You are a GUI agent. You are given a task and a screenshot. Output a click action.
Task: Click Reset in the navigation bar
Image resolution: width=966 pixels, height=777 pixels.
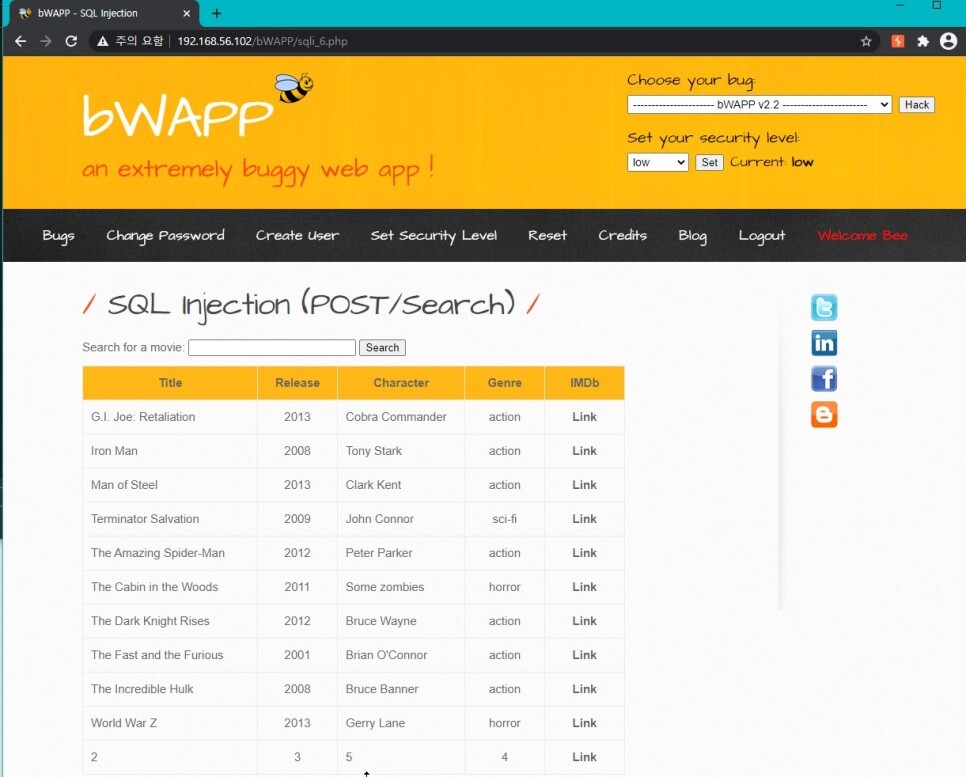coord(547,235)
